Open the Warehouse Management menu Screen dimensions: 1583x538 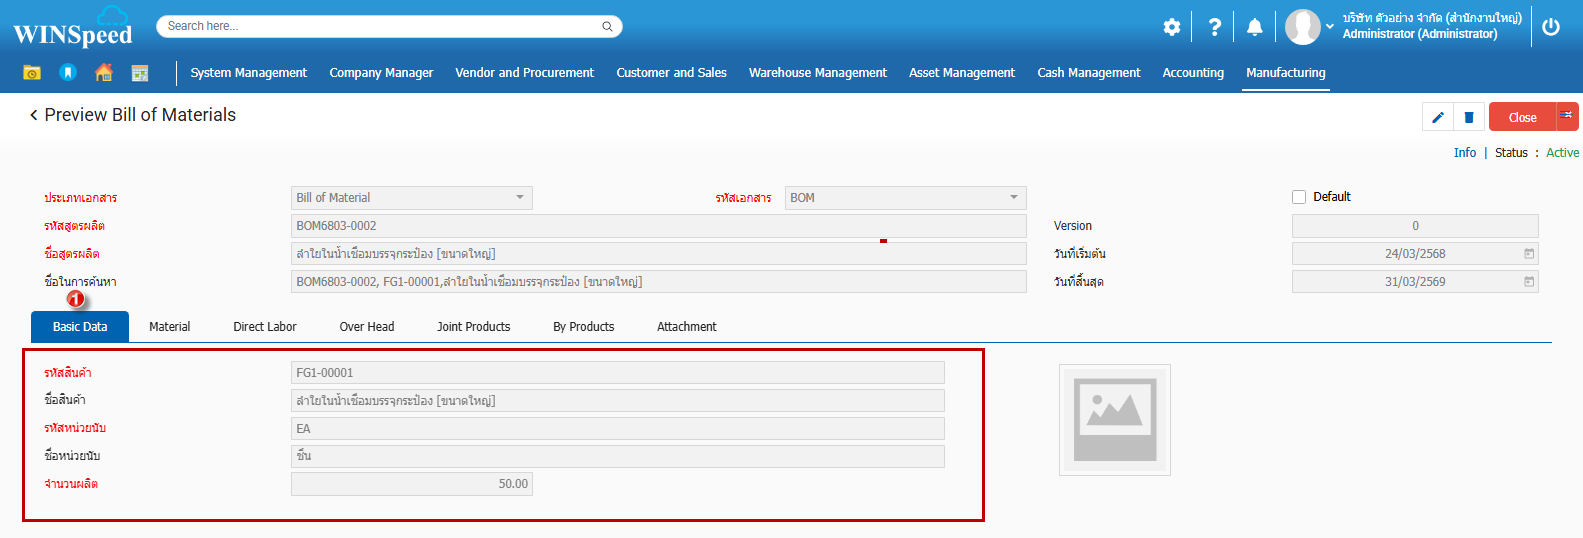pyautogui.click(x=817, y=73)
